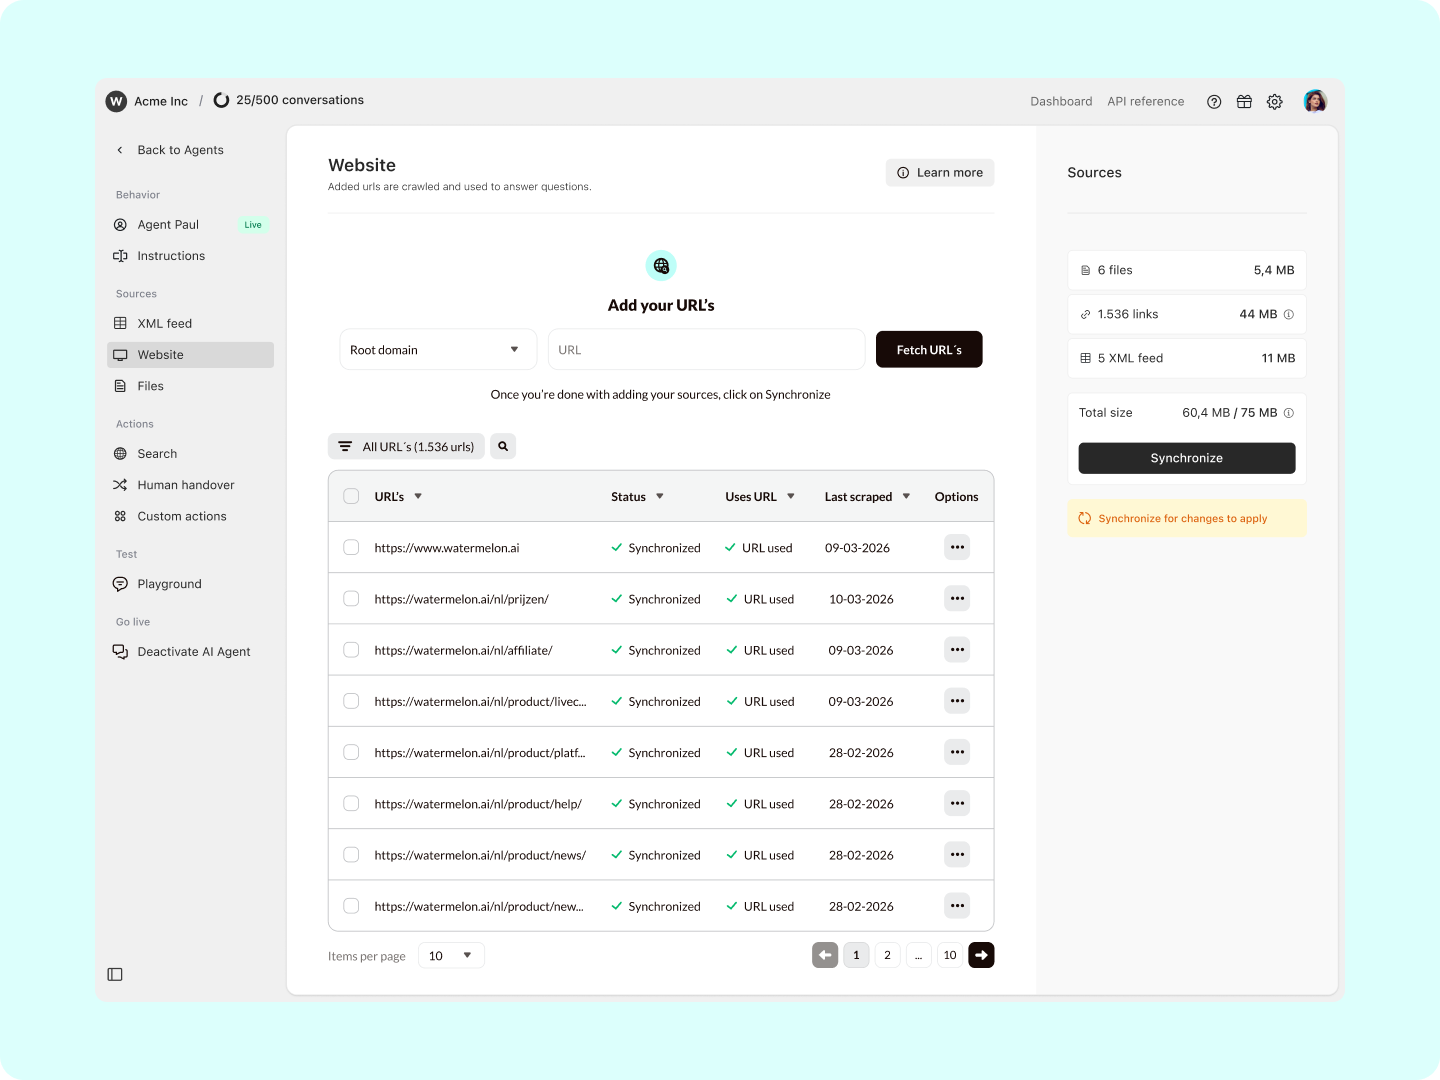
Task: Collapse the sidebar using the panel icon
Action: click(x=114, y=973)
